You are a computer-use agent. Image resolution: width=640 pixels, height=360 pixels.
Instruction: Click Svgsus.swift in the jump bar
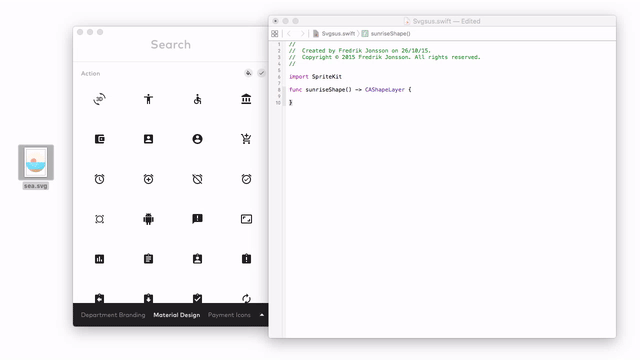(334, 33)
